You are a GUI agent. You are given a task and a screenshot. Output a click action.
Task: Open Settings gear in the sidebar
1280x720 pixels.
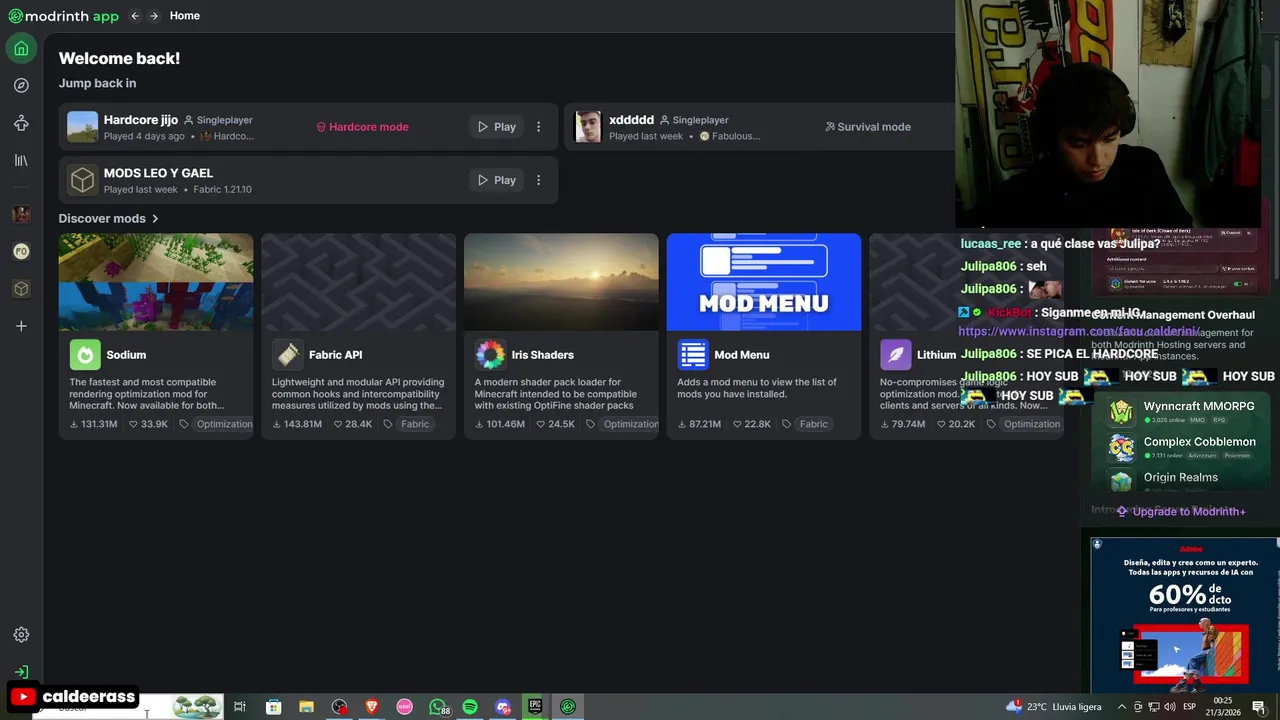[21, 635]
